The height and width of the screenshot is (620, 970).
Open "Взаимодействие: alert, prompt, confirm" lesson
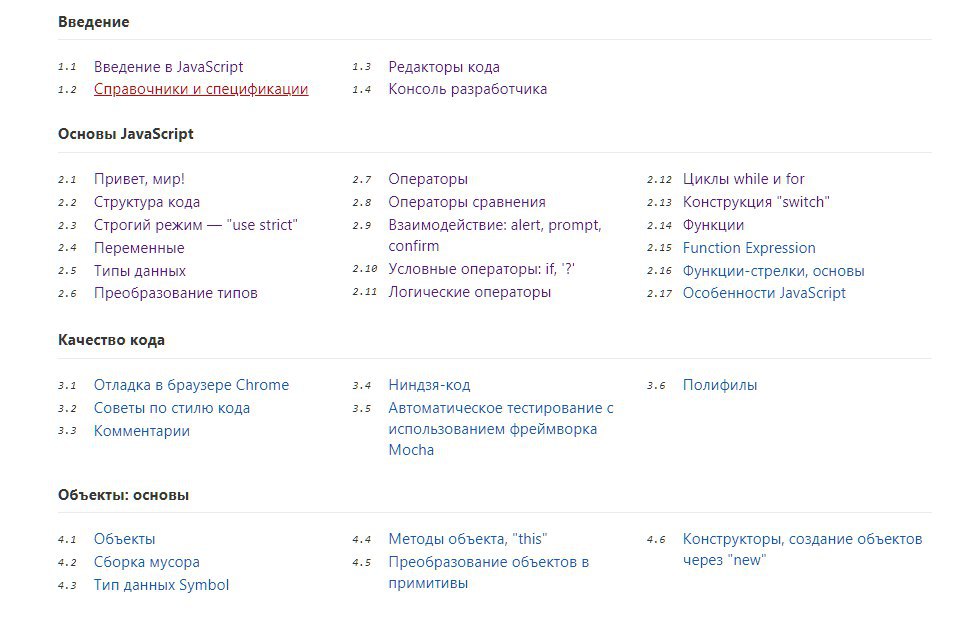[494, 225]
